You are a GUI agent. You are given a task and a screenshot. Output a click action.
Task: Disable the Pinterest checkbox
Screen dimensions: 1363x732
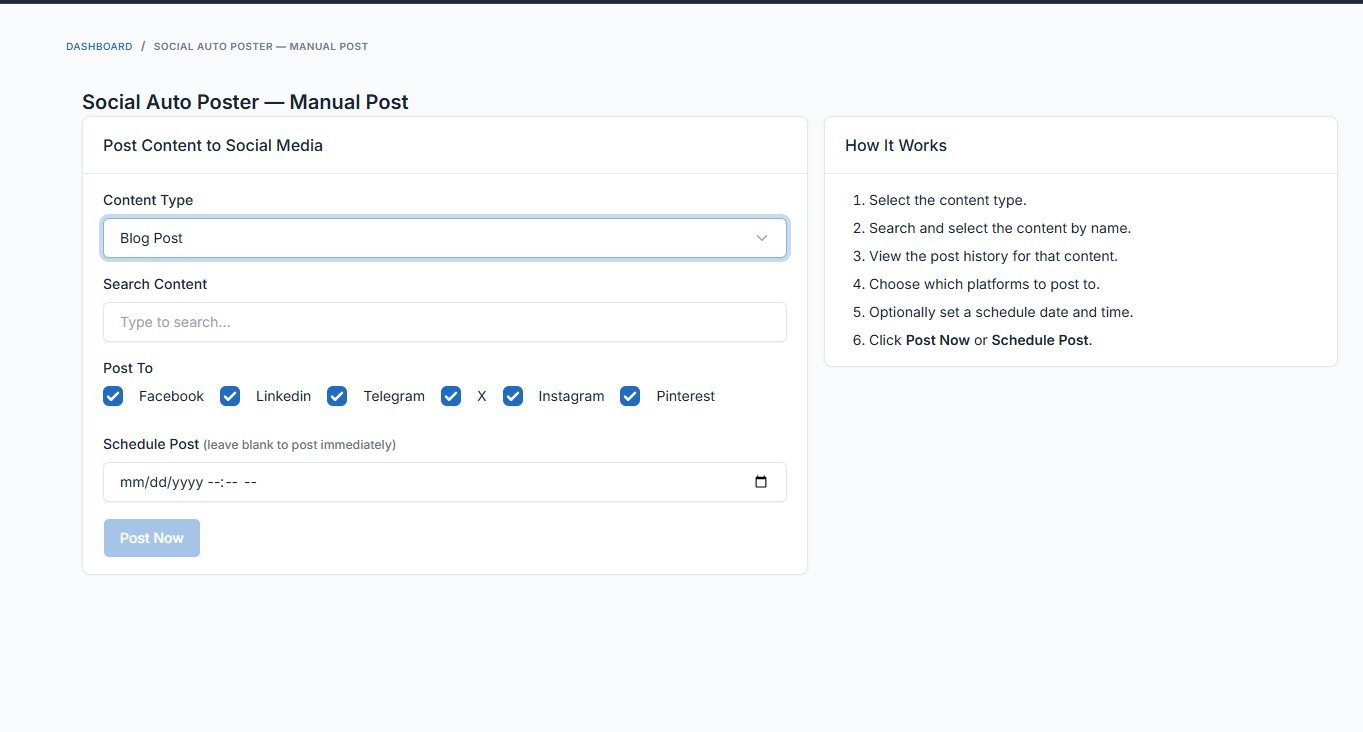630,396
